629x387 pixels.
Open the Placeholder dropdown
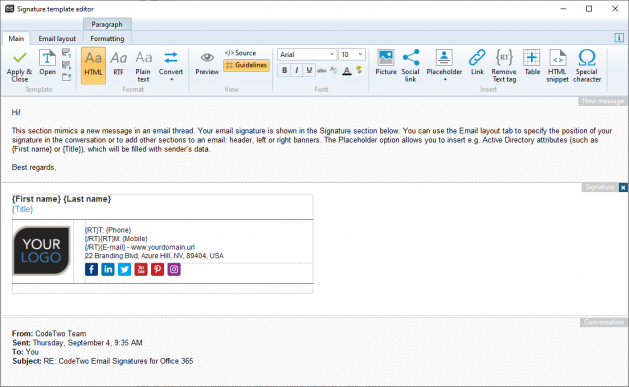click(444, 66)
